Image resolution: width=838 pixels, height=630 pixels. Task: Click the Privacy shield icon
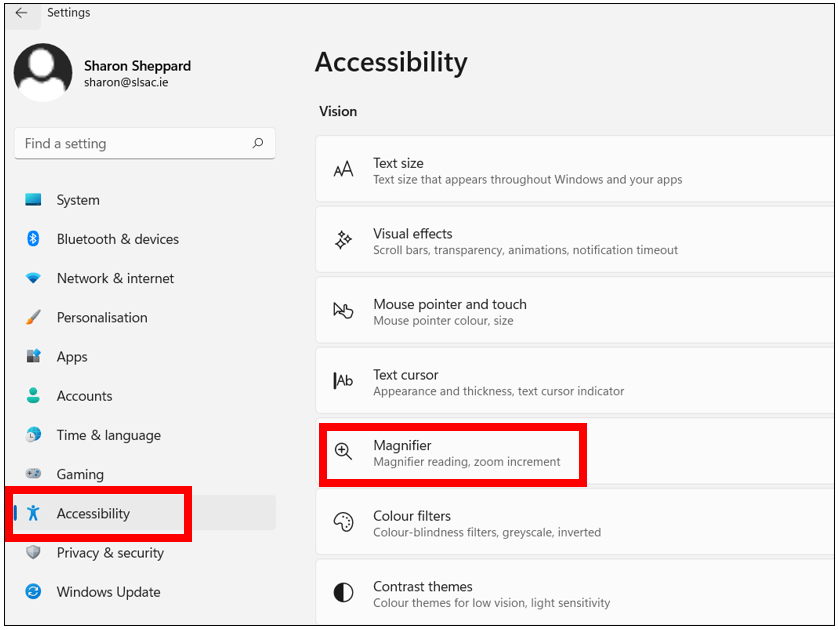(x=33, y=552)
